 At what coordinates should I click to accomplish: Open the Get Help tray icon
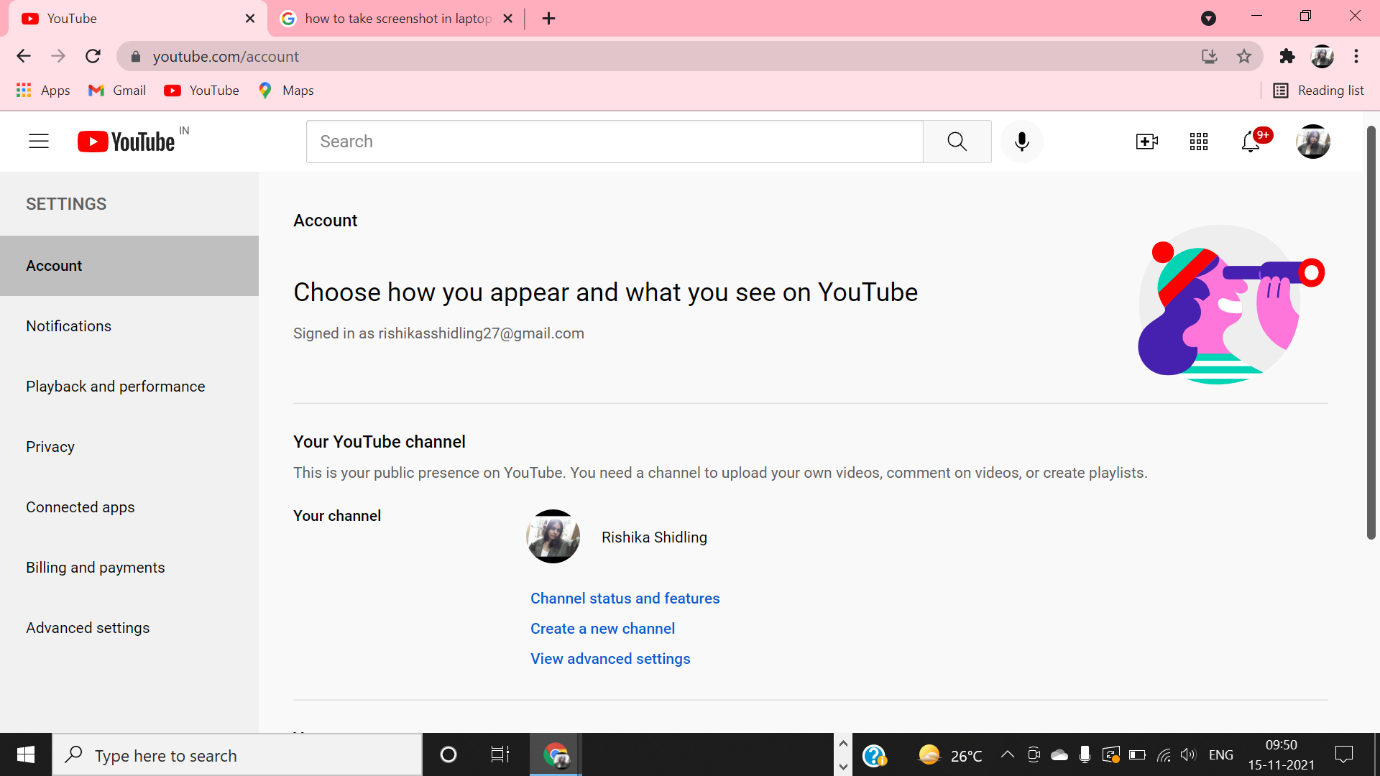tap(874, 755)
